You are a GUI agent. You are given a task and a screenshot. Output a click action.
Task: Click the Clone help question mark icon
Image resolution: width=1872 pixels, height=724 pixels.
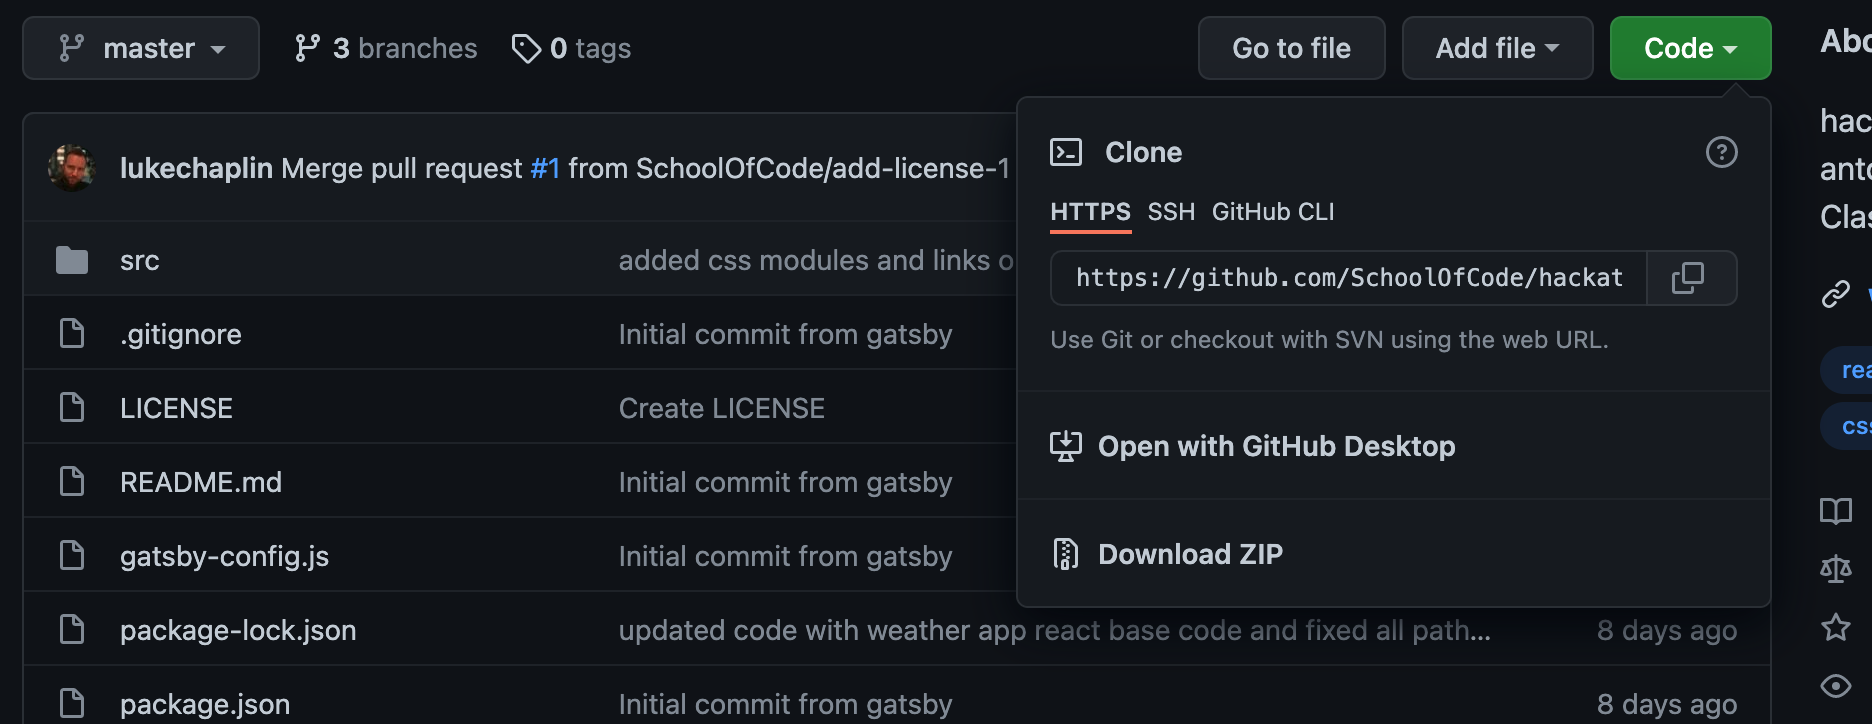(1721, 152)
